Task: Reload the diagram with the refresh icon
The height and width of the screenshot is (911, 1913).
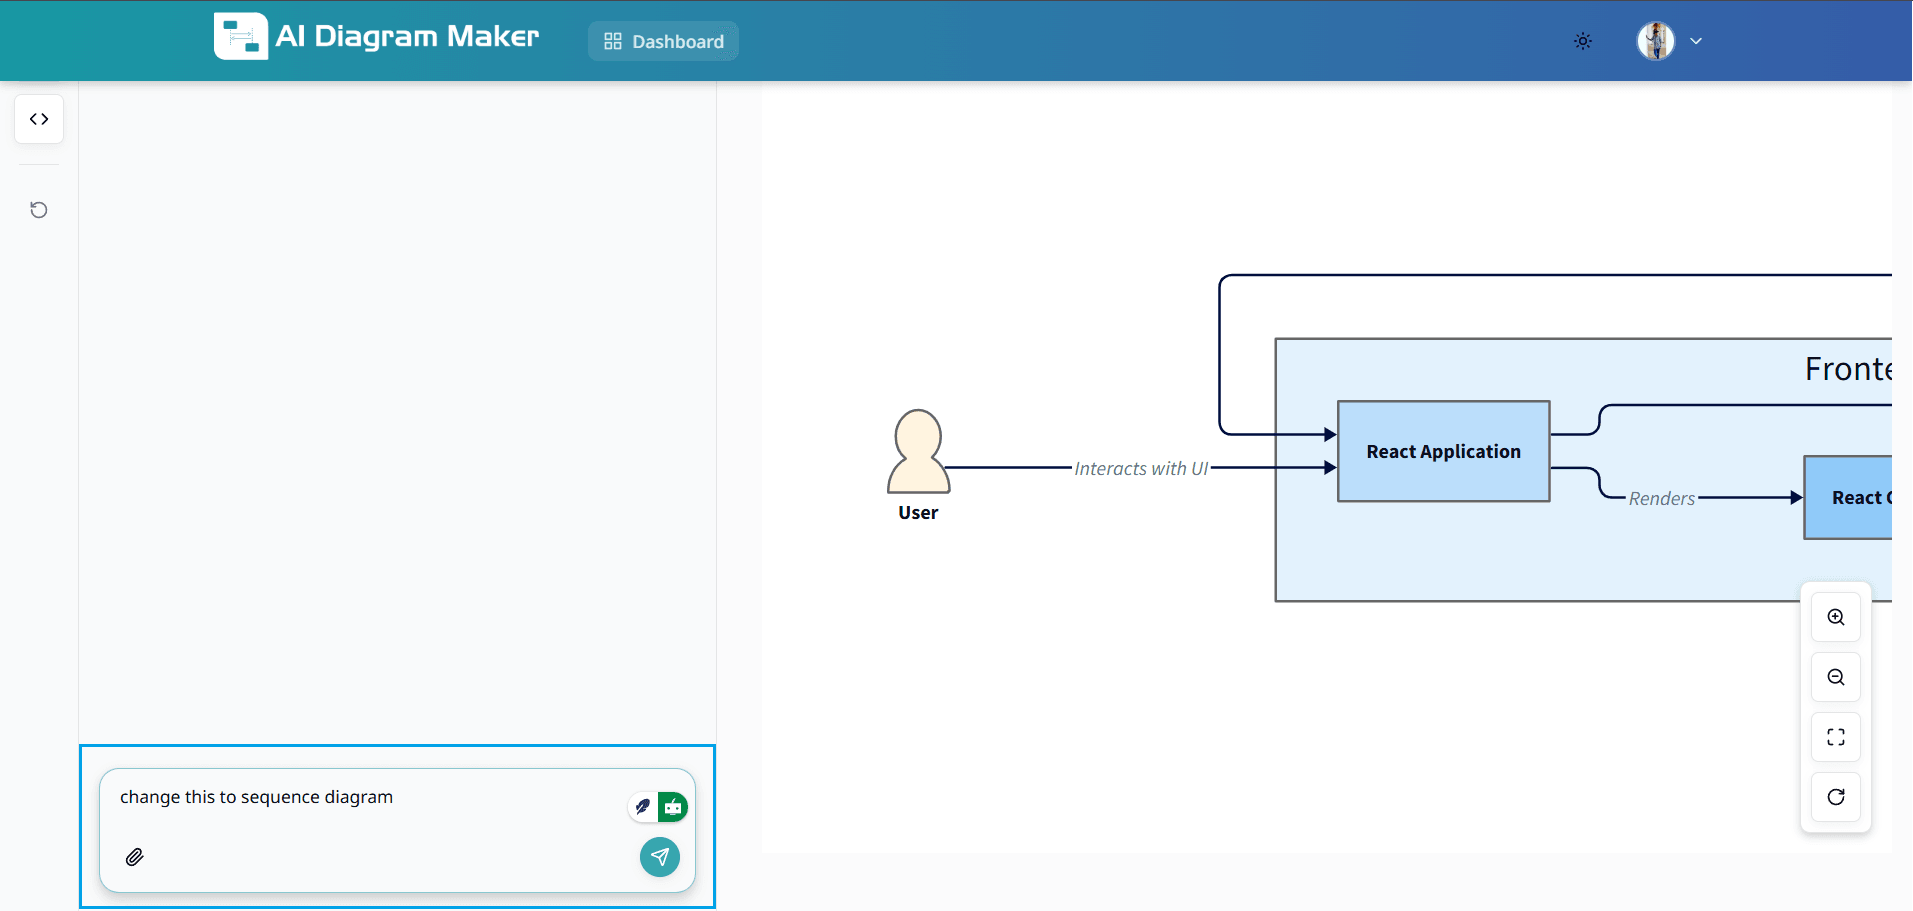Action: click(x=1835, y=797)
